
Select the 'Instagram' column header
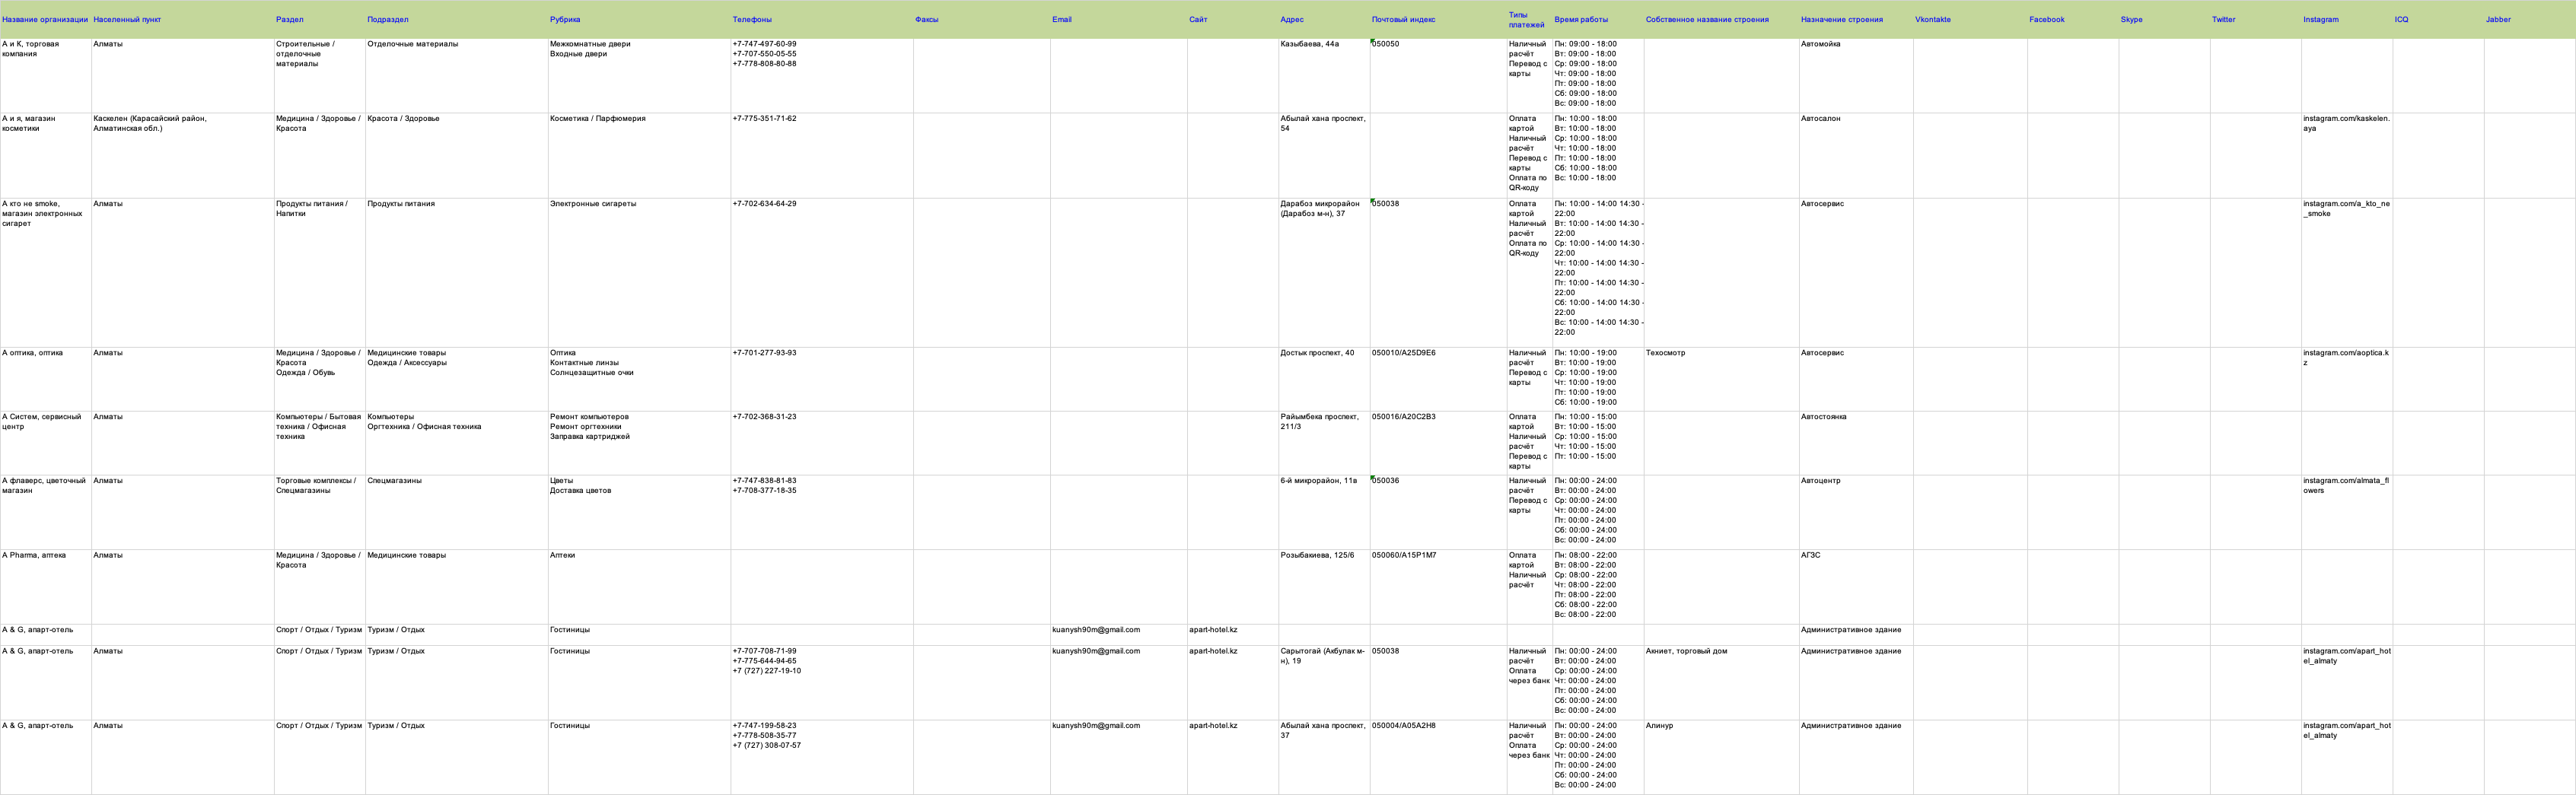(2347, 19)
